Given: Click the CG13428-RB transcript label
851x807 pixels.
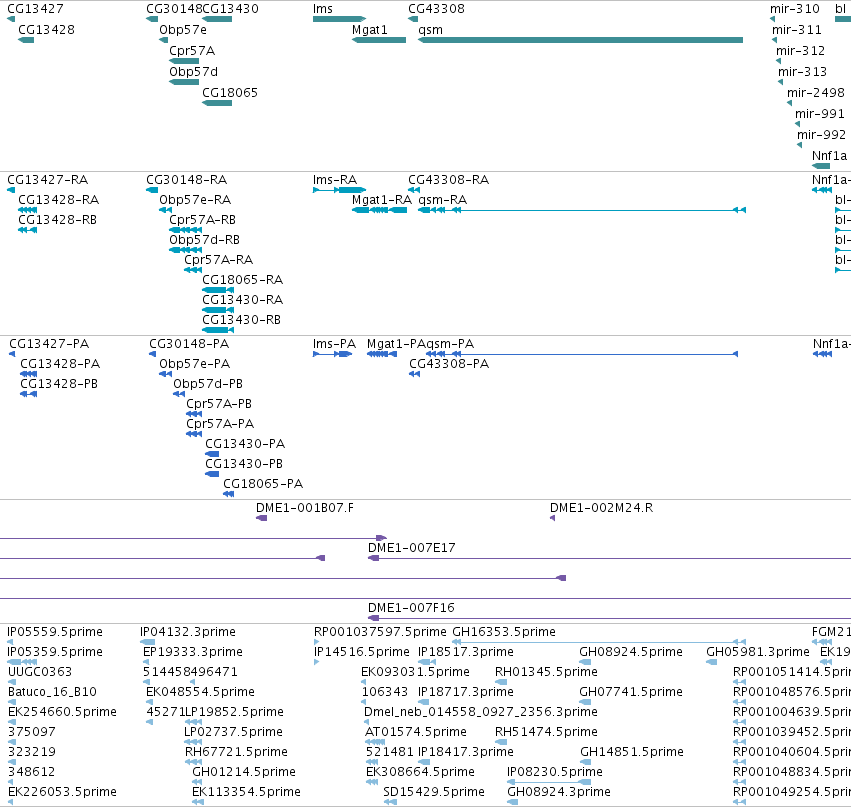Looking at the screenshot, I should pyautogui.click(x=58, y=220).
